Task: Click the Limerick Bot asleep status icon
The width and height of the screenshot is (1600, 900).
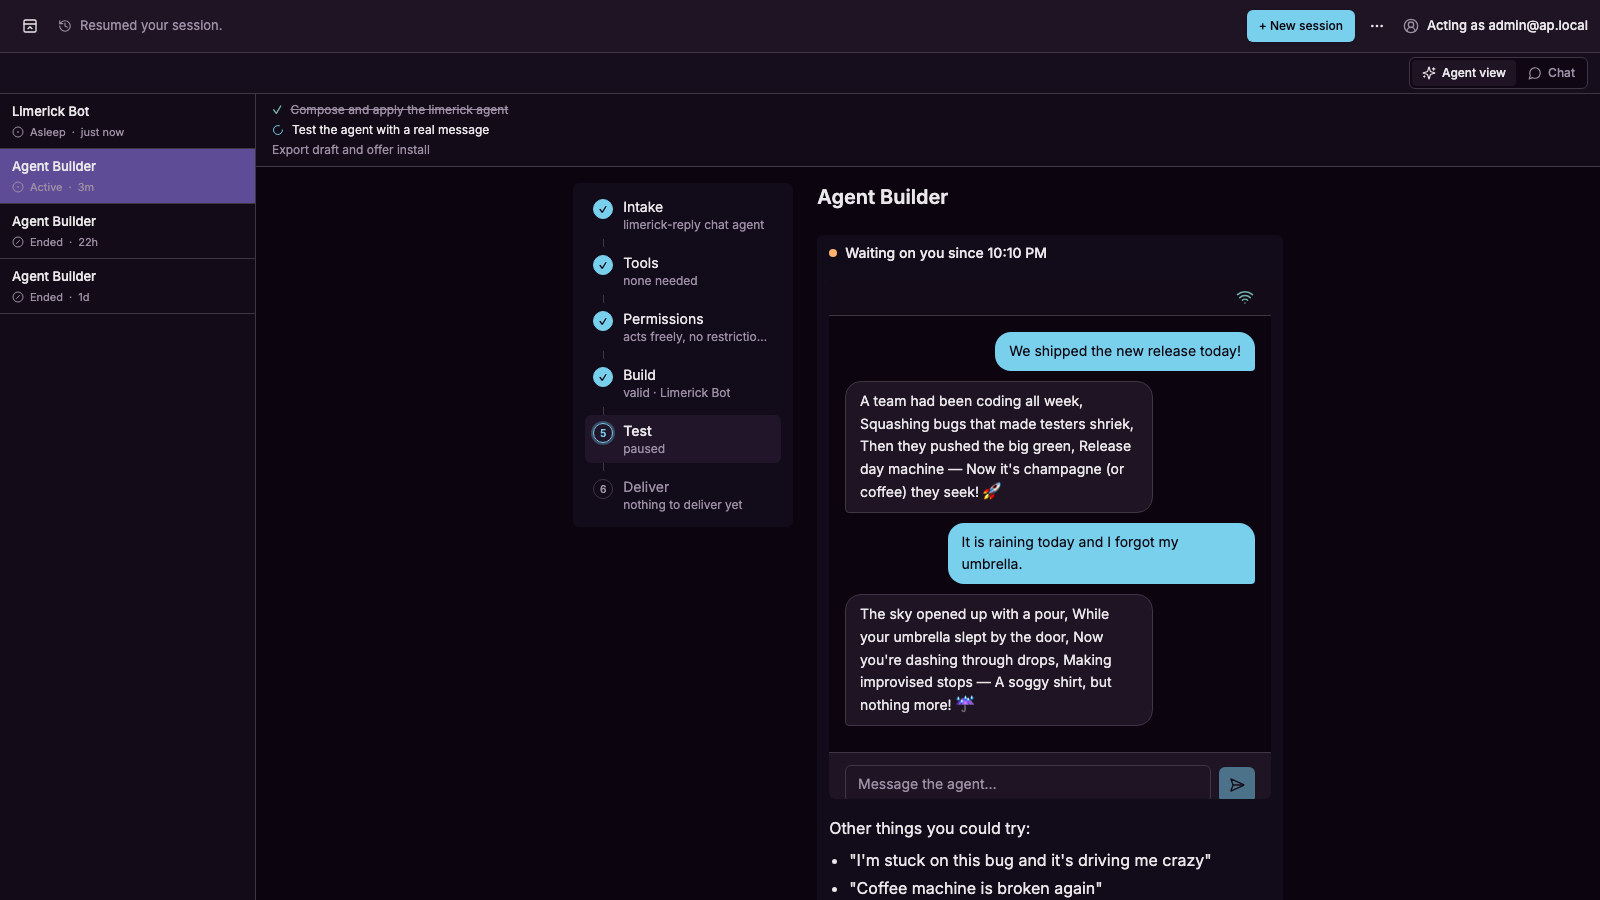Action: pyautogui.click(x=18, y=133)
